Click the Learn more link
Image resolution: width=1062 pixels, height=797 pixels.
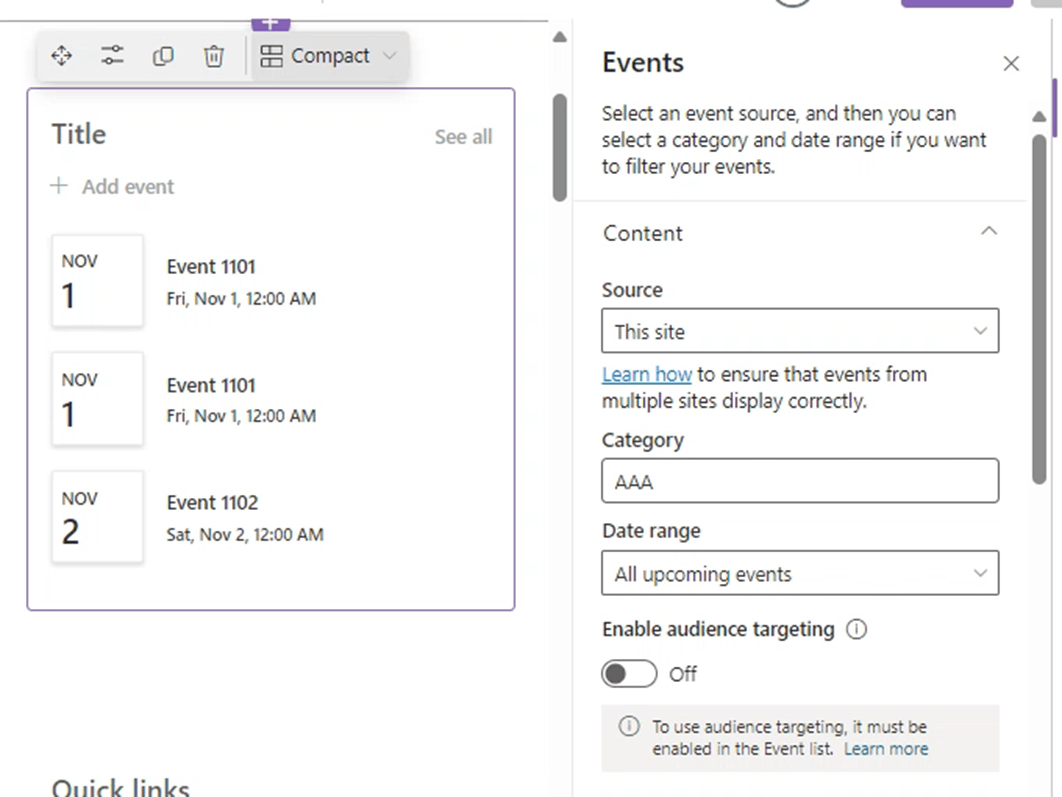pos(886,749)
